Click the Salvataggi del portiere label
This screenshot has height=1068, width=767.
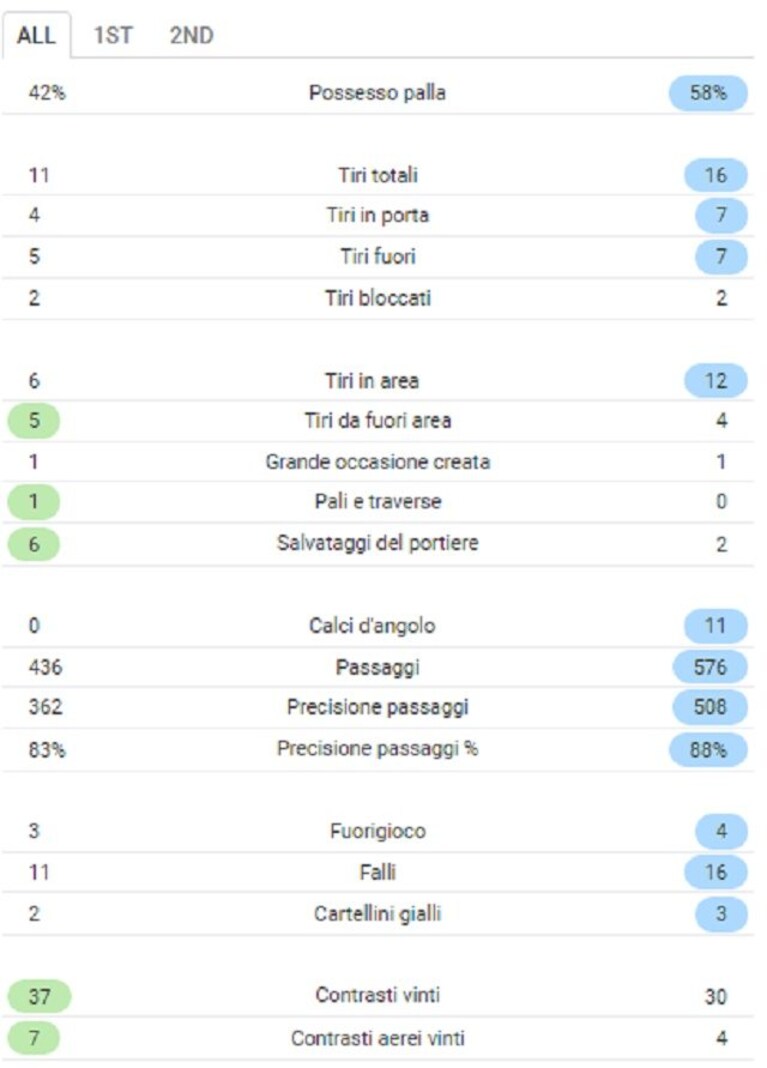pos(378,543)
